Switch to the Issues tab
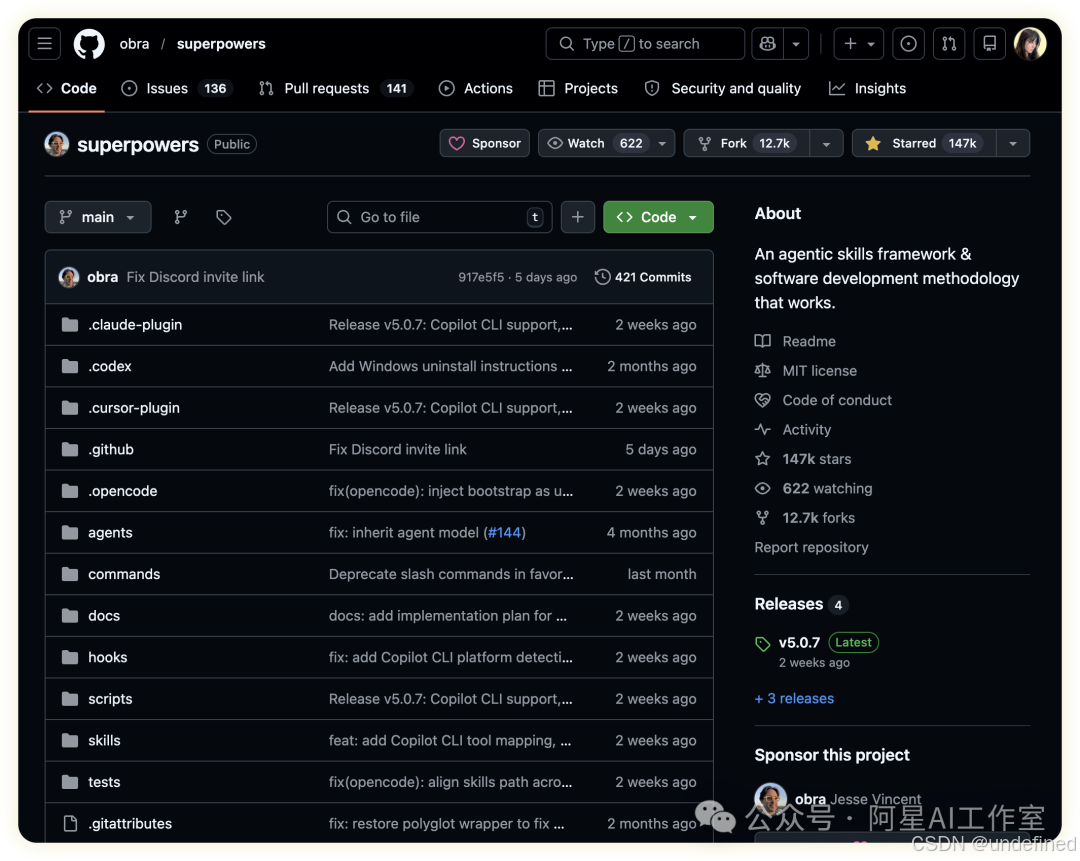The image size is (1080, 861). (x=177, y=88)
